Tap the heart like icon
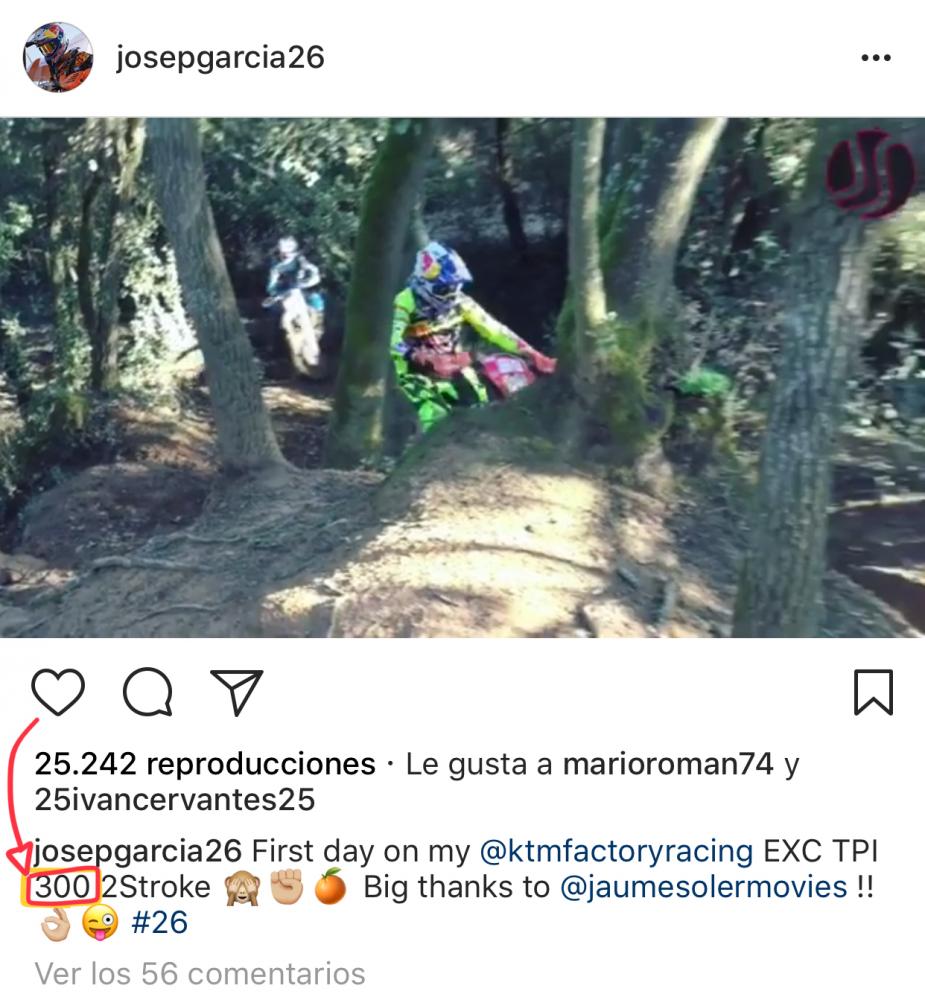The image size is (925, 1000). click(58, 692)
